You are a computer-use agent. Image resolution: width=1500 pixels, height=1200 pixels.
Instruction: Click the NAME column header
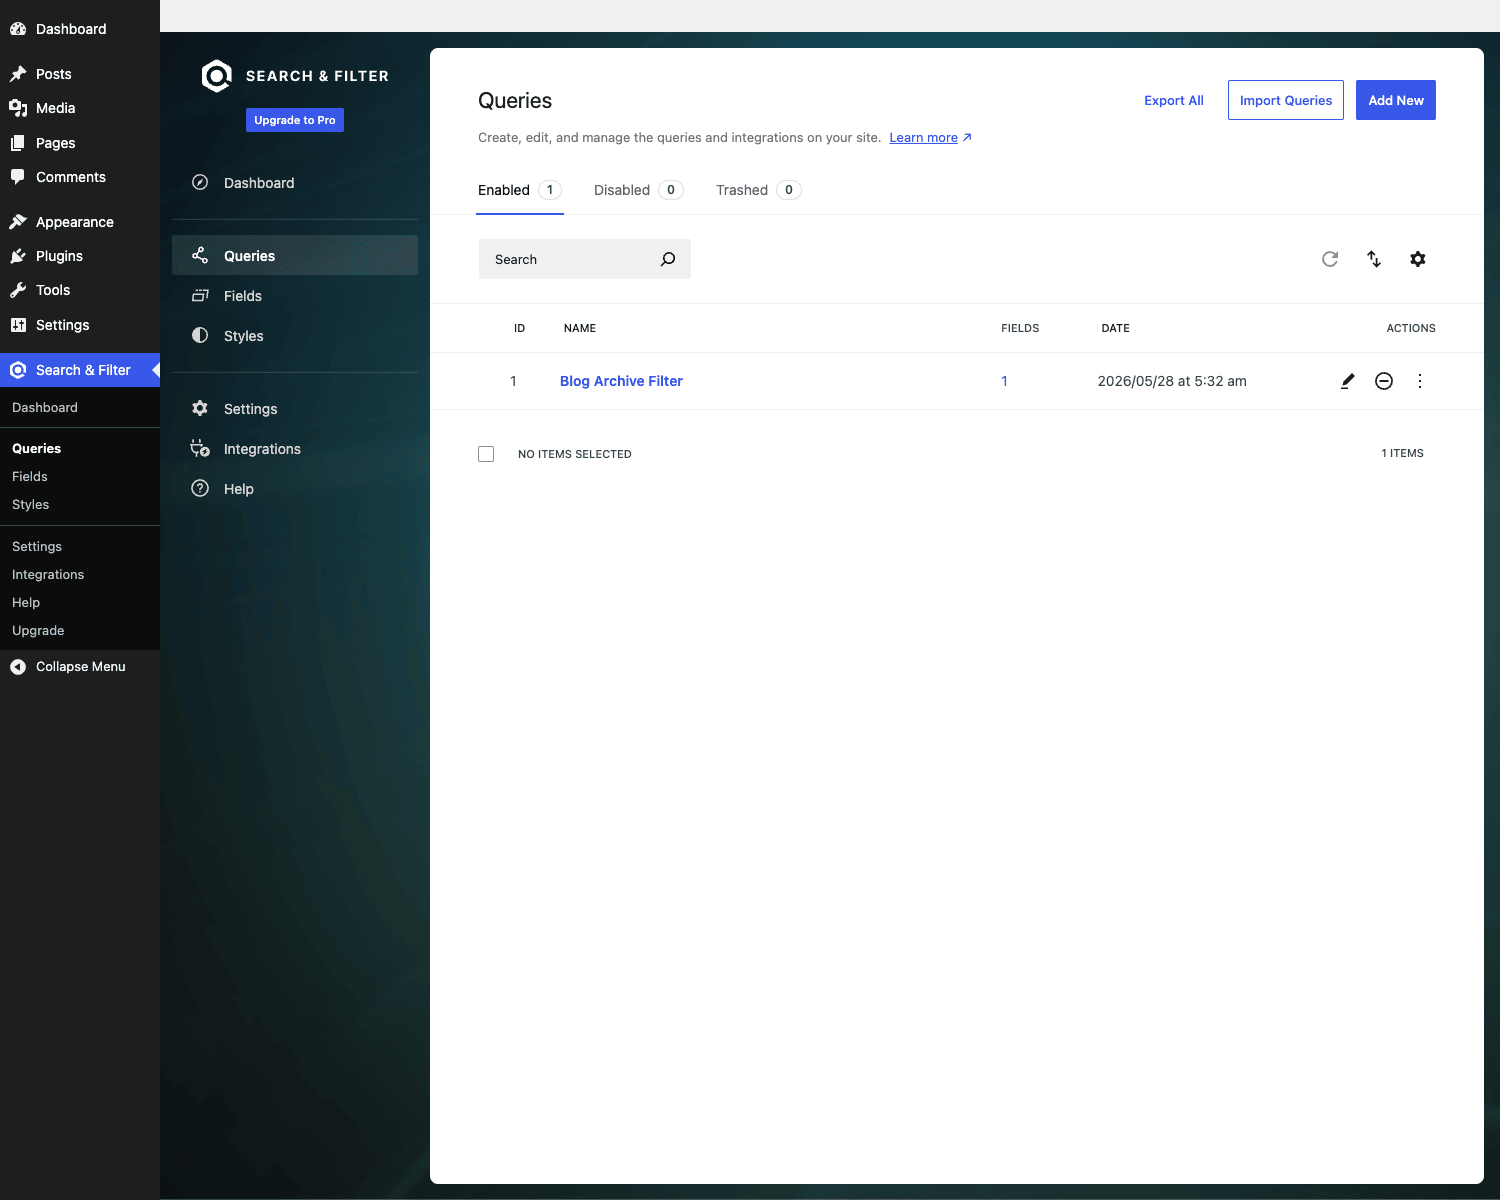(x=580, y=328)
